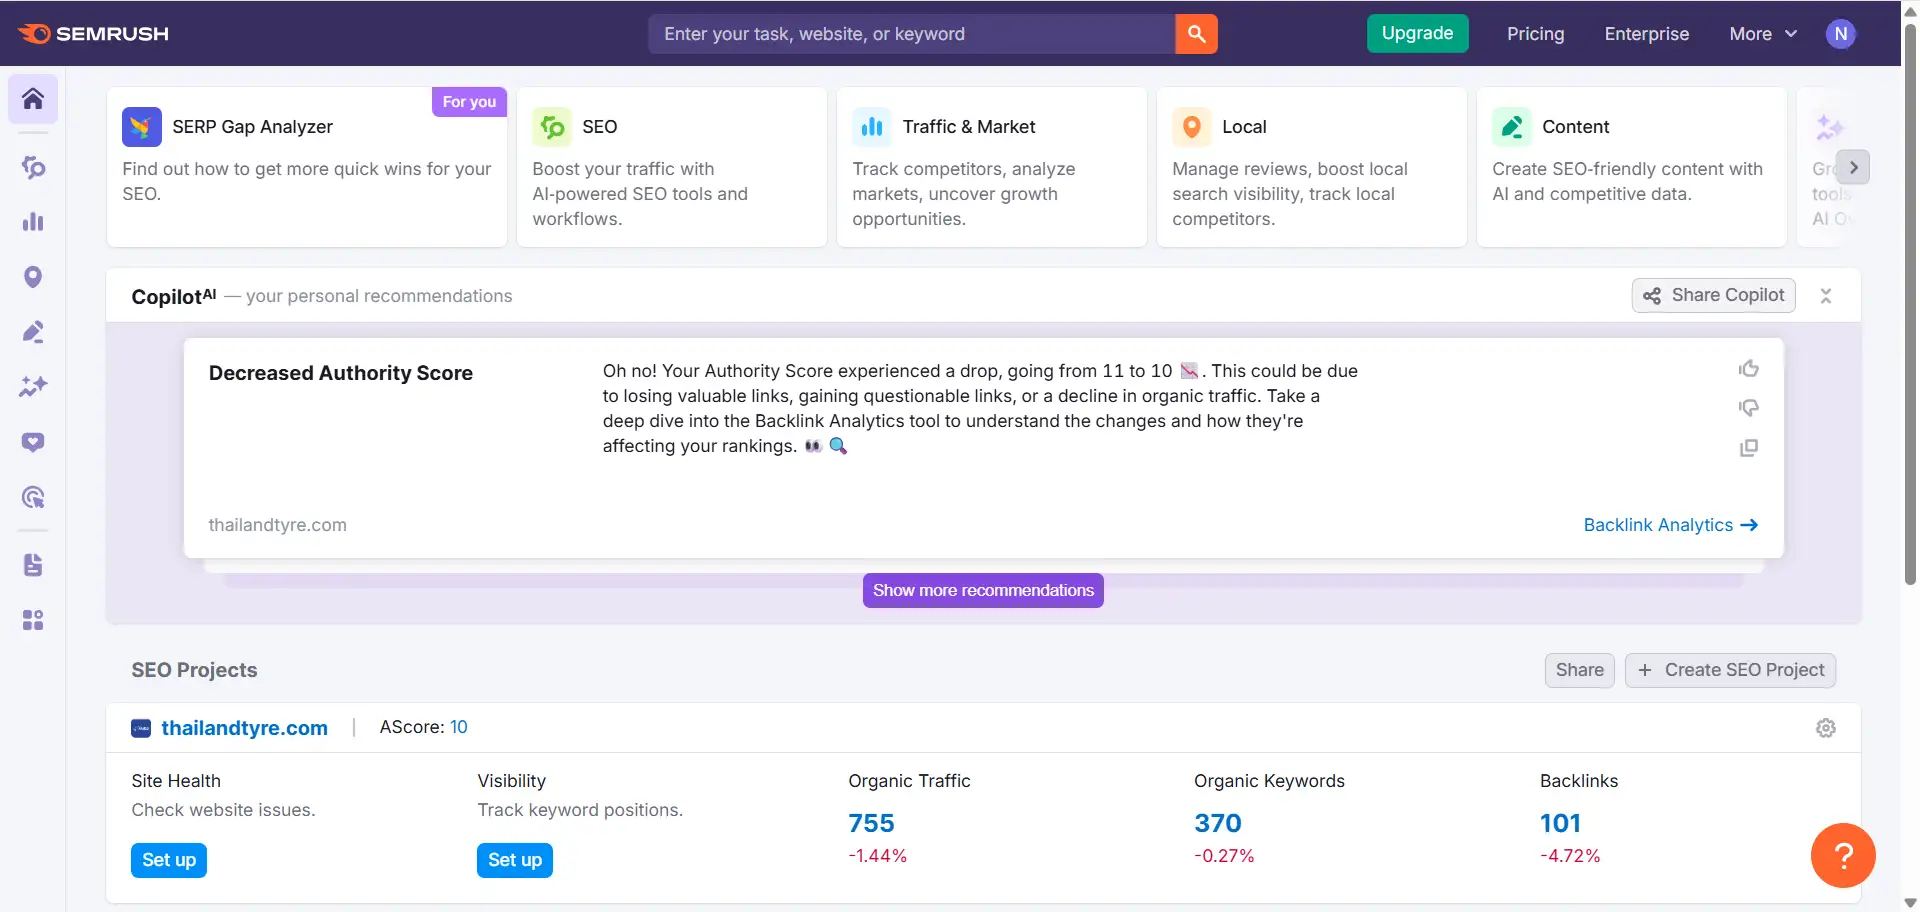Click Create SEO Project button
Image resolution: width=1920 pixels, height=912 pixels.
[x=1731, y=670]
